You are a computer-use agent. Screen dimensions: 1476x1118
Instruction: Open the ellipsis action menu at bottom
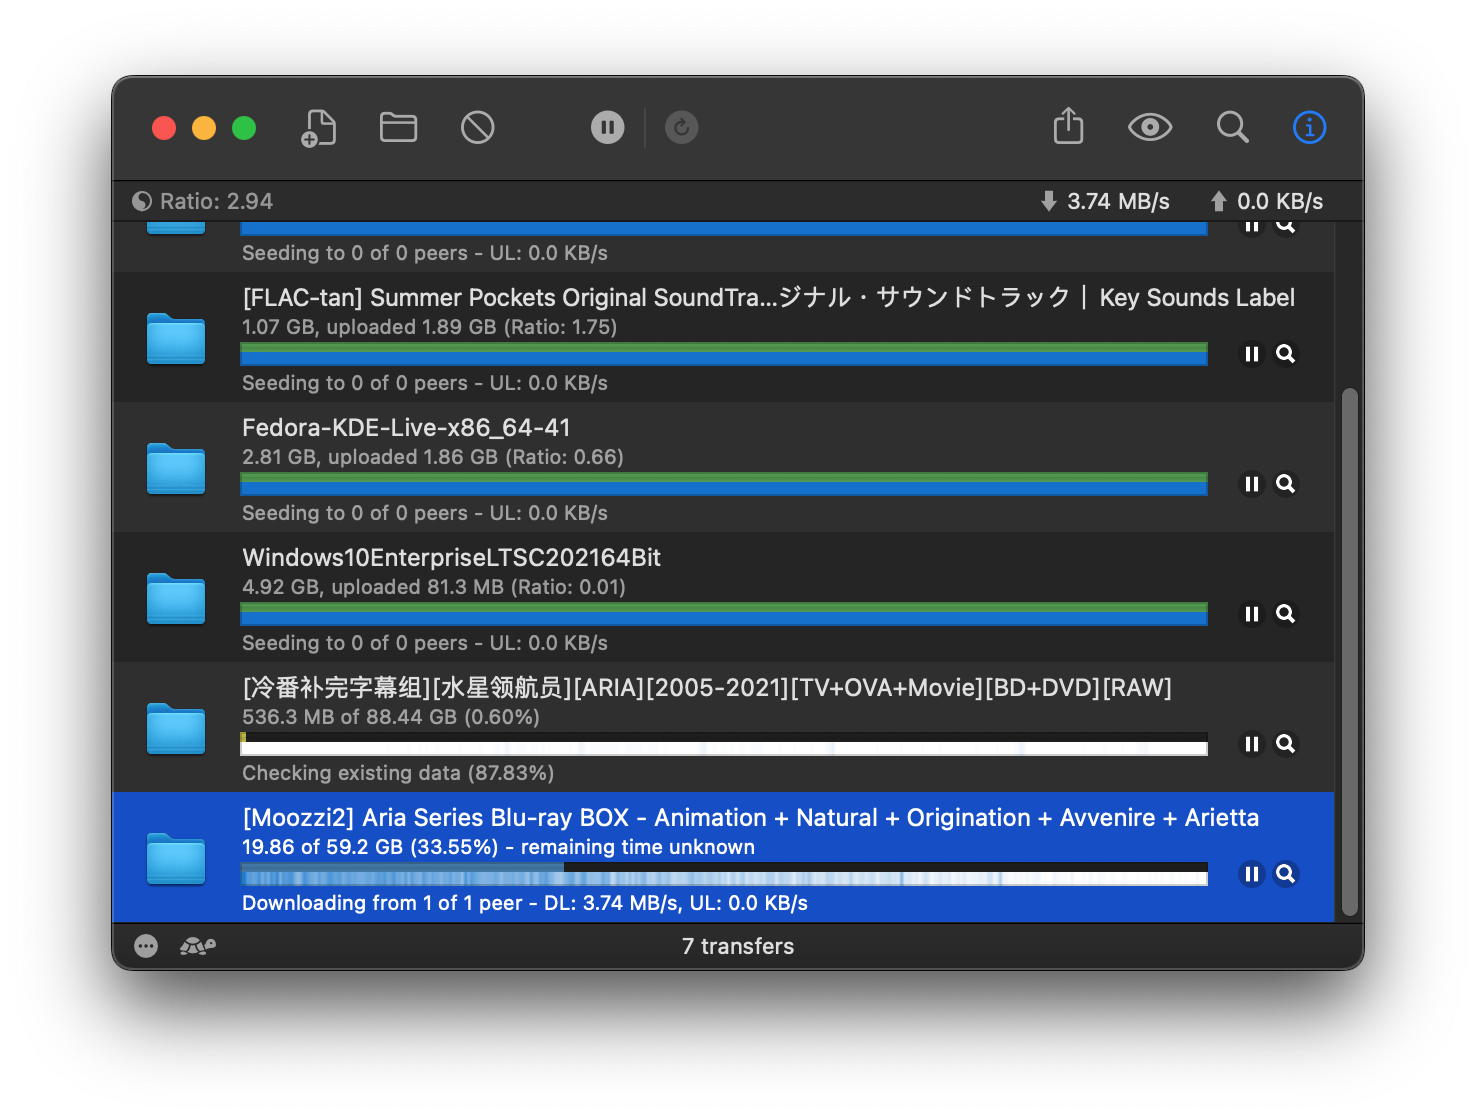click(x=146, y=946)
